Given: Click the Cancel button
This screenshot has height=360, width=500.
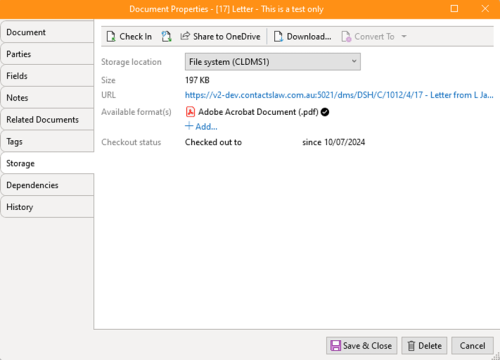Looking at the screenshot, I should pyautogui.click(x=472, y=346).
